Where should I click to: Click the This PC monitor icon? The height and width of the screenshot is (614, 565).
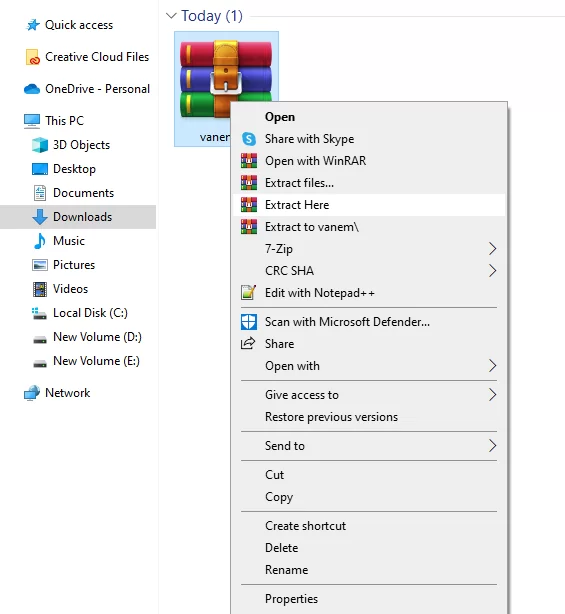32,121
